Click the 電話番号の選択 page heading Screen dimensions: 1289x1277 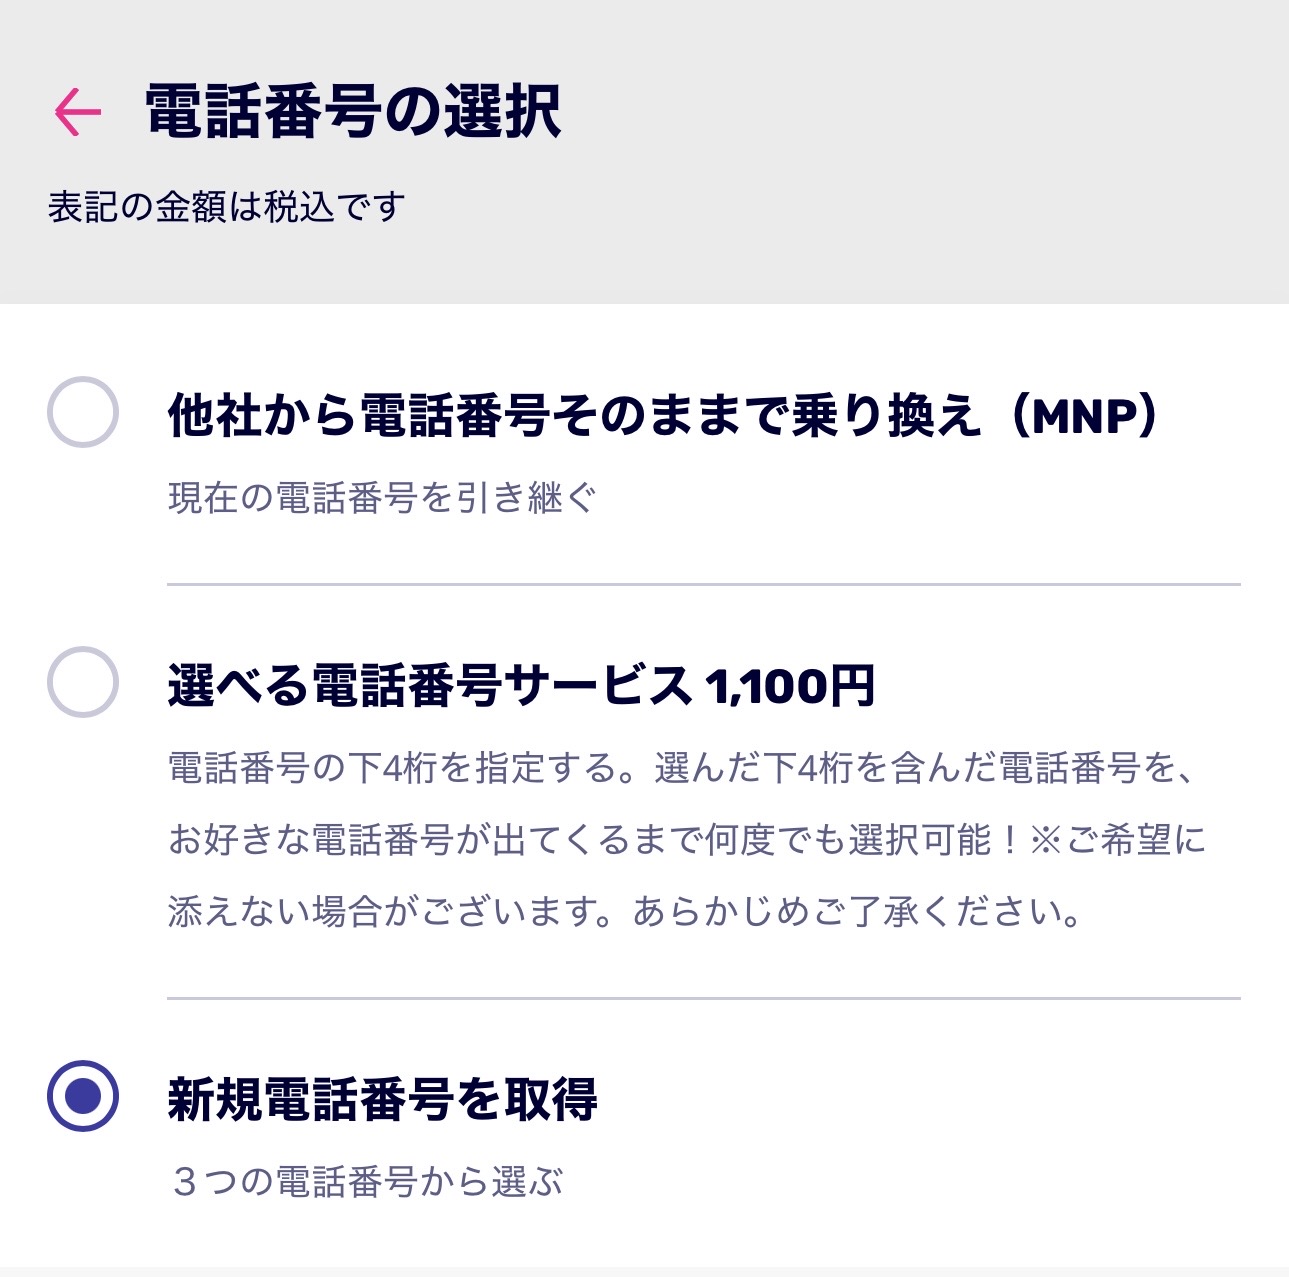click(x=353, y=111)
